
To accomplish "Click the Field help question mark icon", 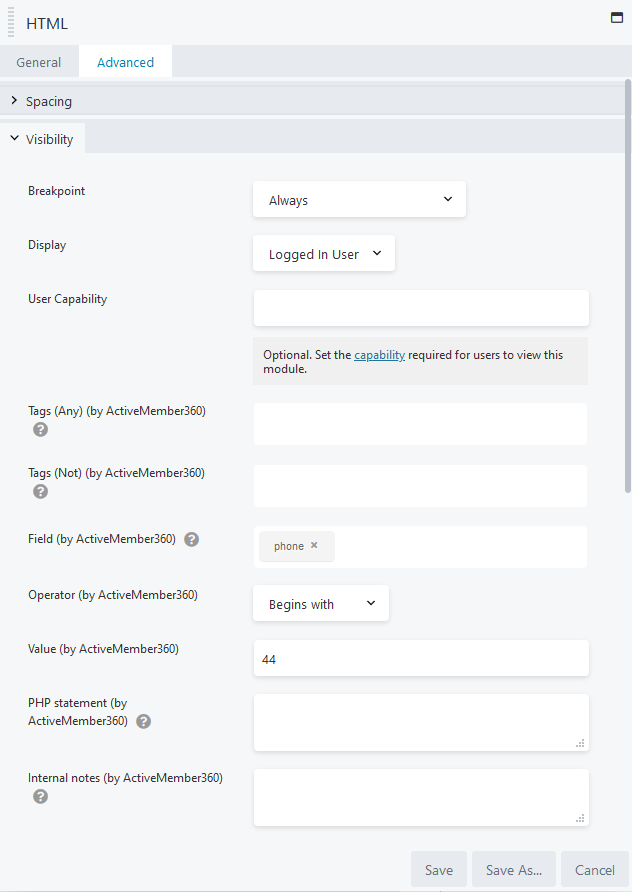I will point(191,539).
